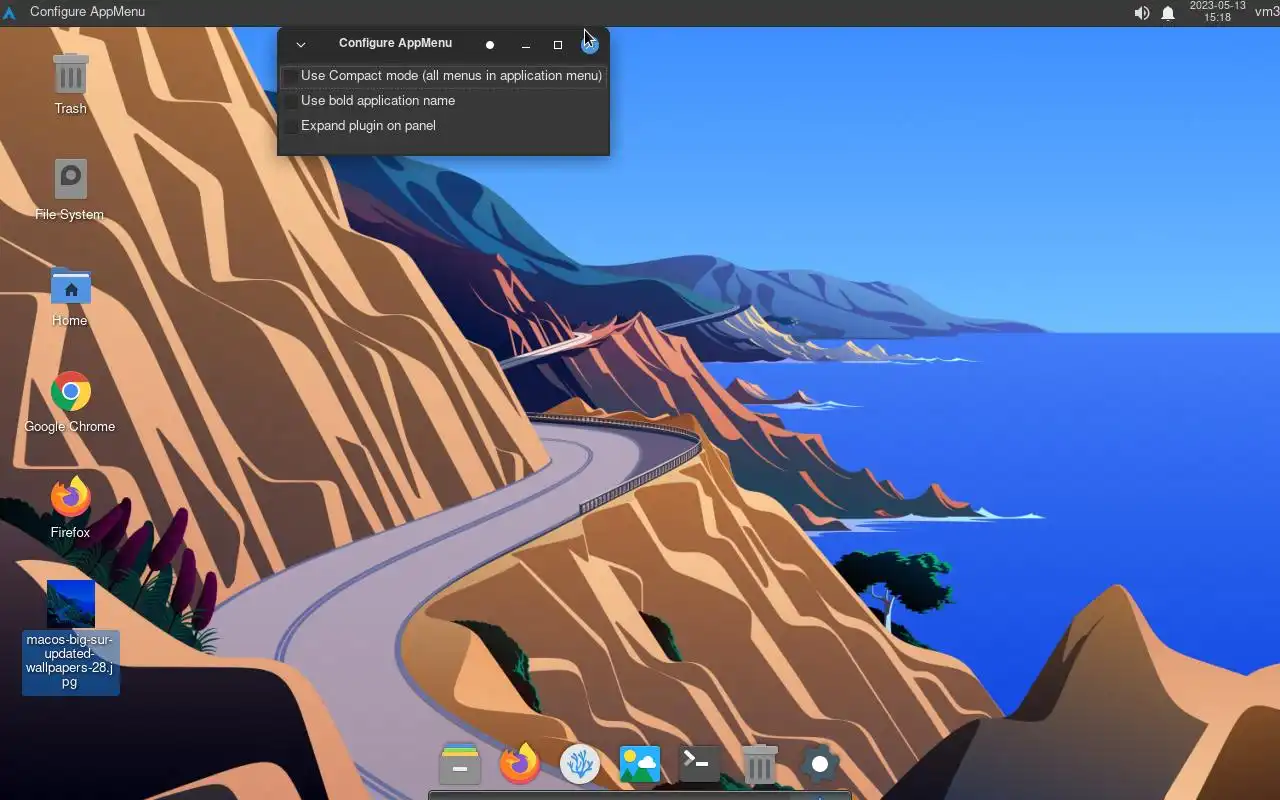
Task: Click the stick/pin dot button in dialog titlebar
Action: tap(490, 44)
